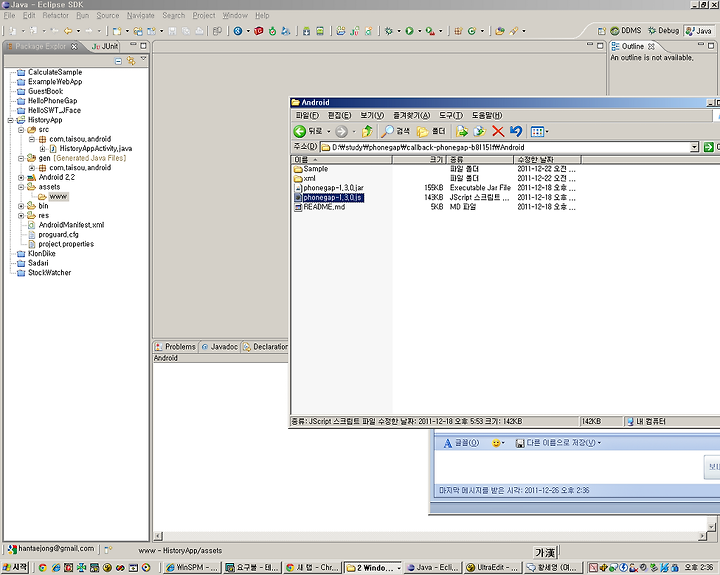Switch to the Problems tab
The width and height of the screenshot is (720, 575).
pyautogui.click(x=175, y=347)
